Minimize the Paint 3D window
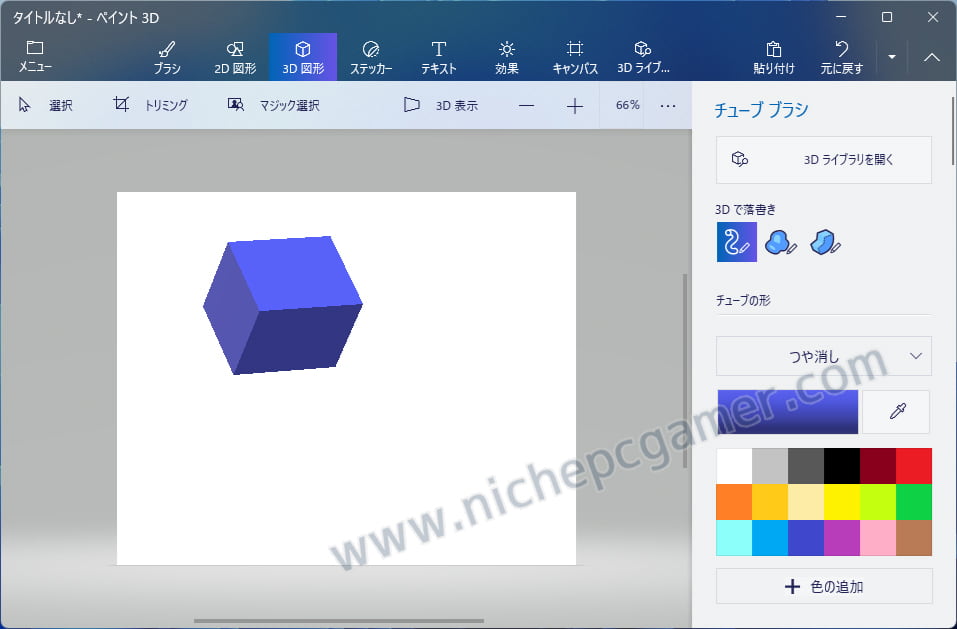The width and height of the screenshot is (957, 629). coord(841,17)
